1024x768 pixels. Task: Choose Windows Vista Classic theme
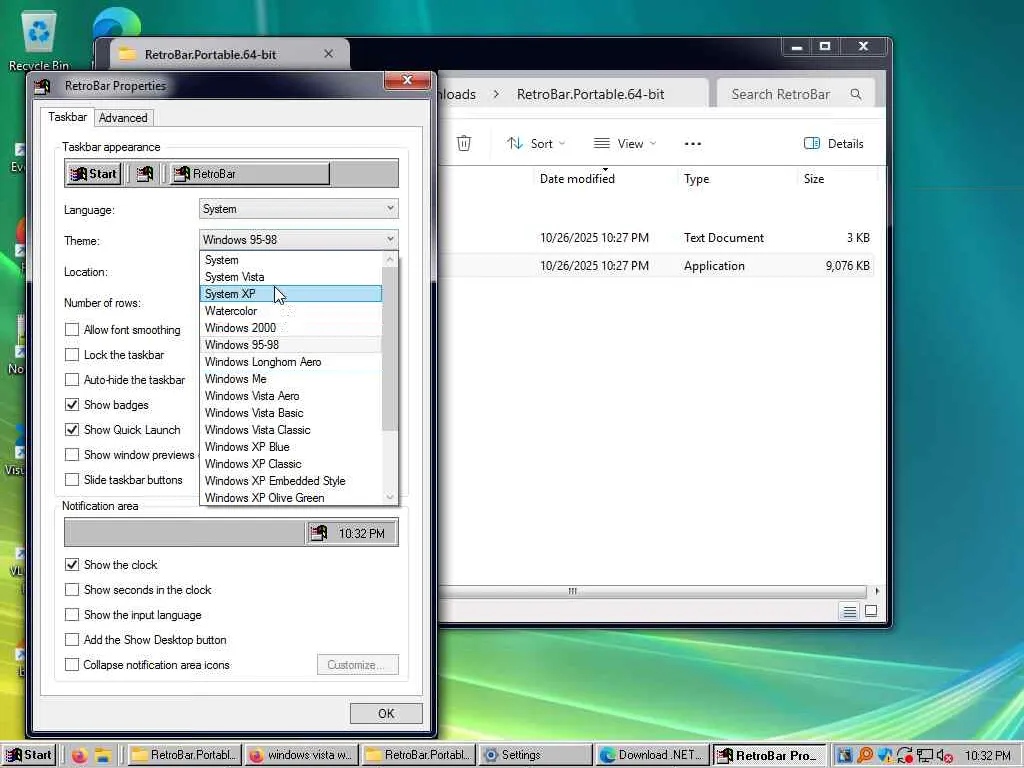[291, 430]
